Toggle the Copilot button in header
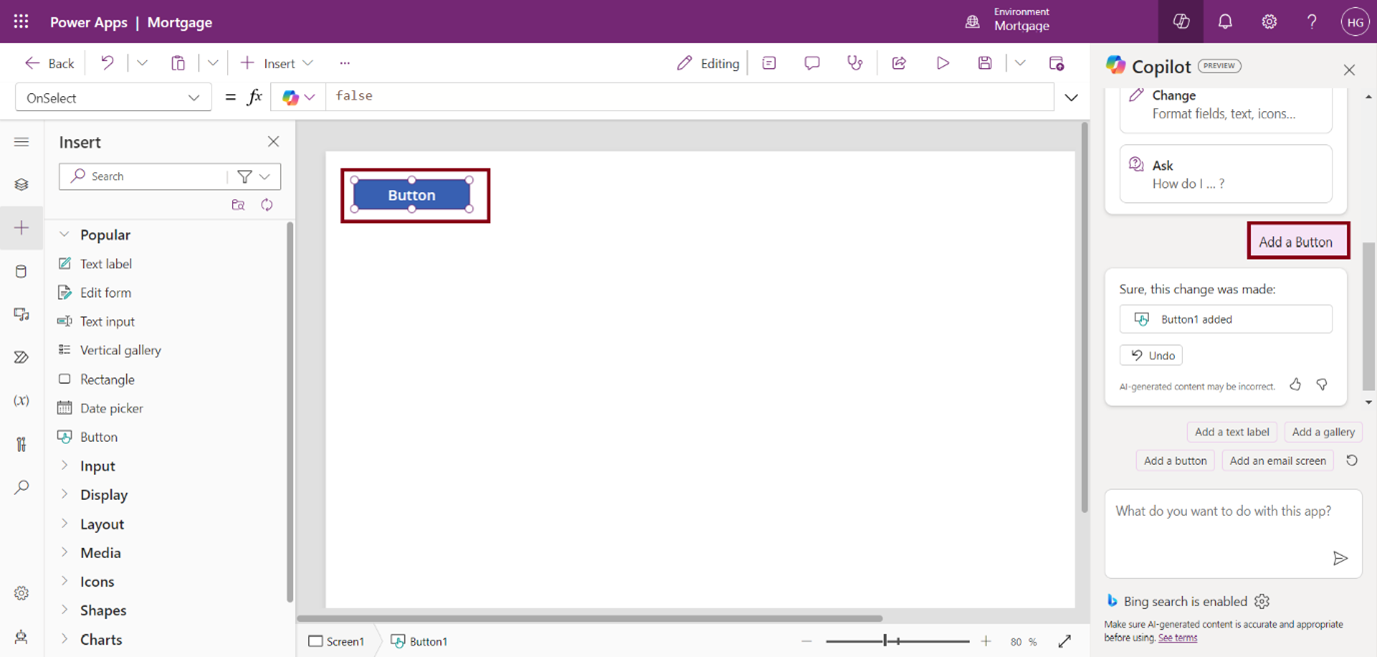Image resolution: width=1377 pixels, height=657 pixels. (1181, 22)
